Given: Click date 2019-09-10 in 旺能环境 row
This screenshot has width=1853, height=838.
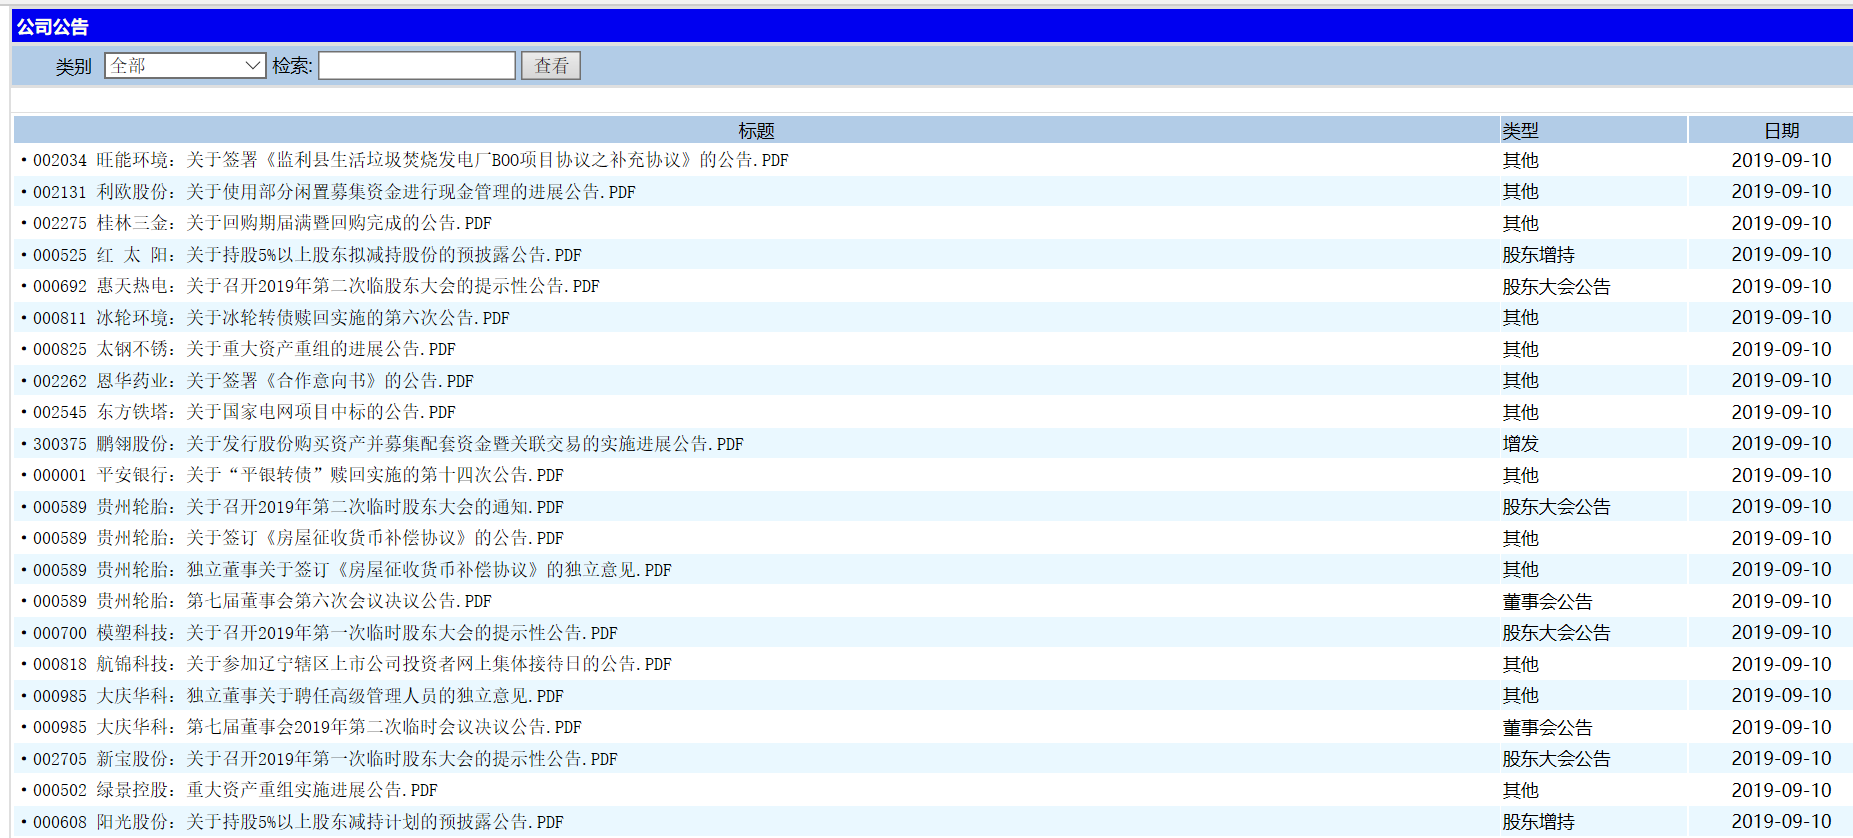Looking at the screenshot, I should pyautogui.click(x=1781, y=160).
